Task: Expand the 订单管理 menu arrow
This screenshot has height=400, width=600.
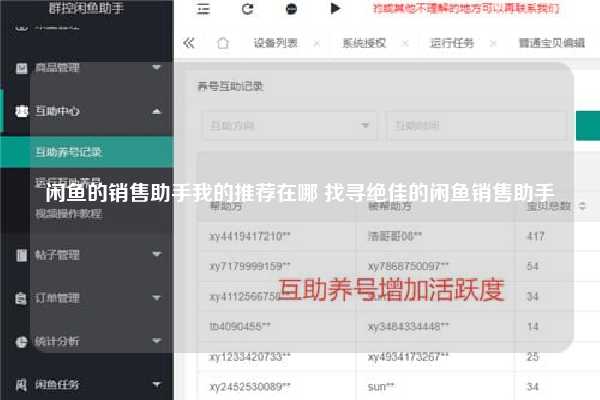Action: [156, 297]
